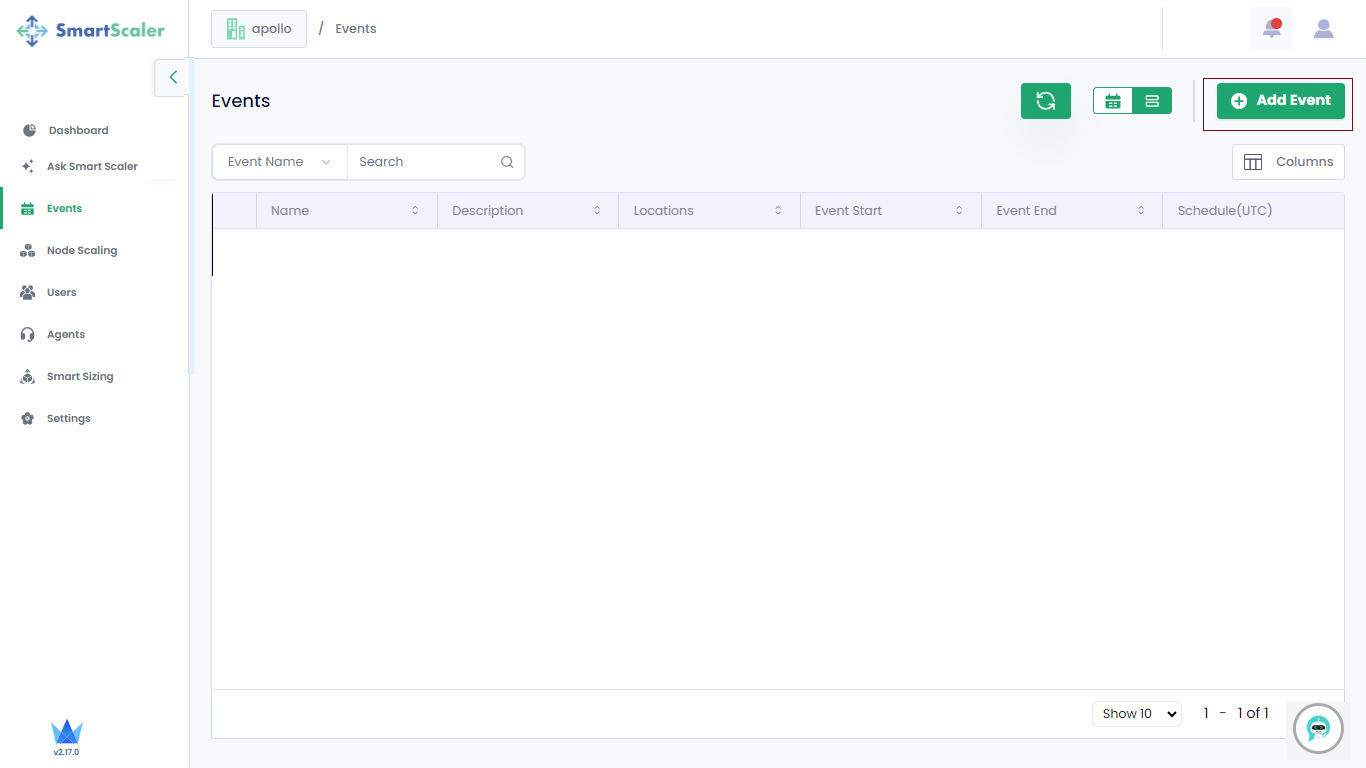This screenshot has width=1366, height=768.
Task: Collapse the sidebar with the chevron
Action: [x=172, y=77]
